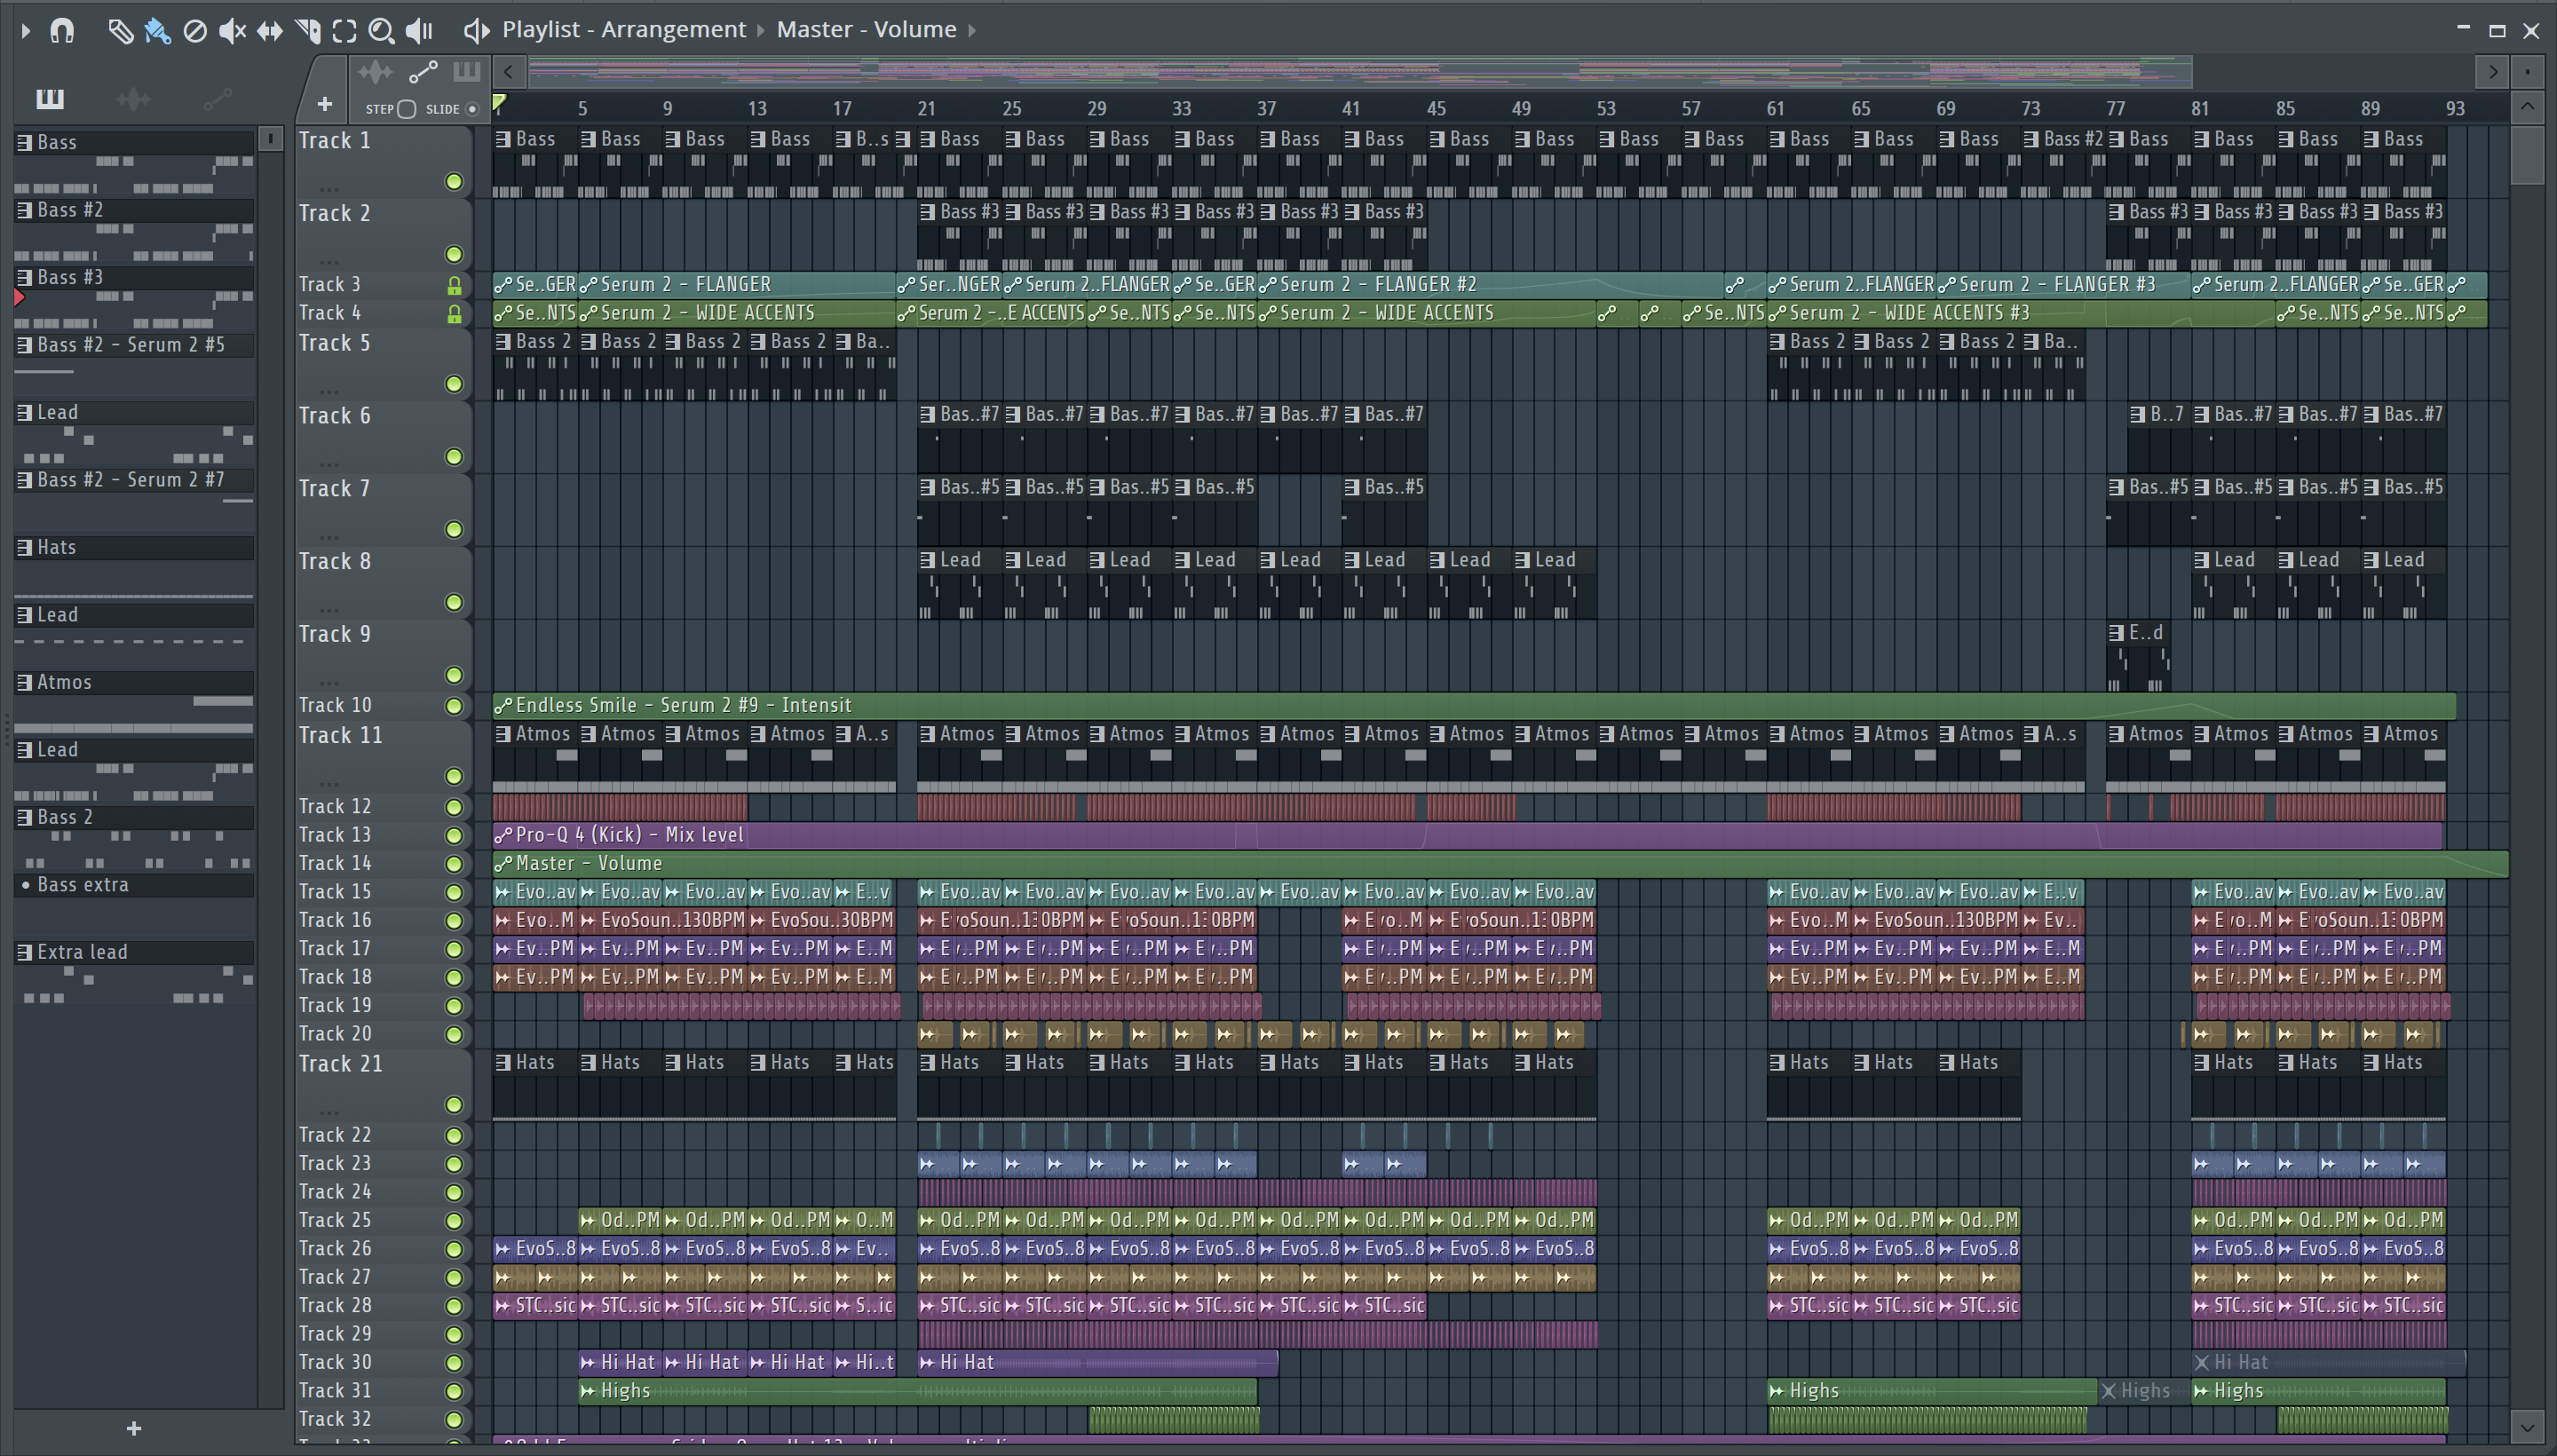Viewport: 2557px width, 1456px height.
Task: Focus audio clips in playlist header
Action: tap(376, 72)
